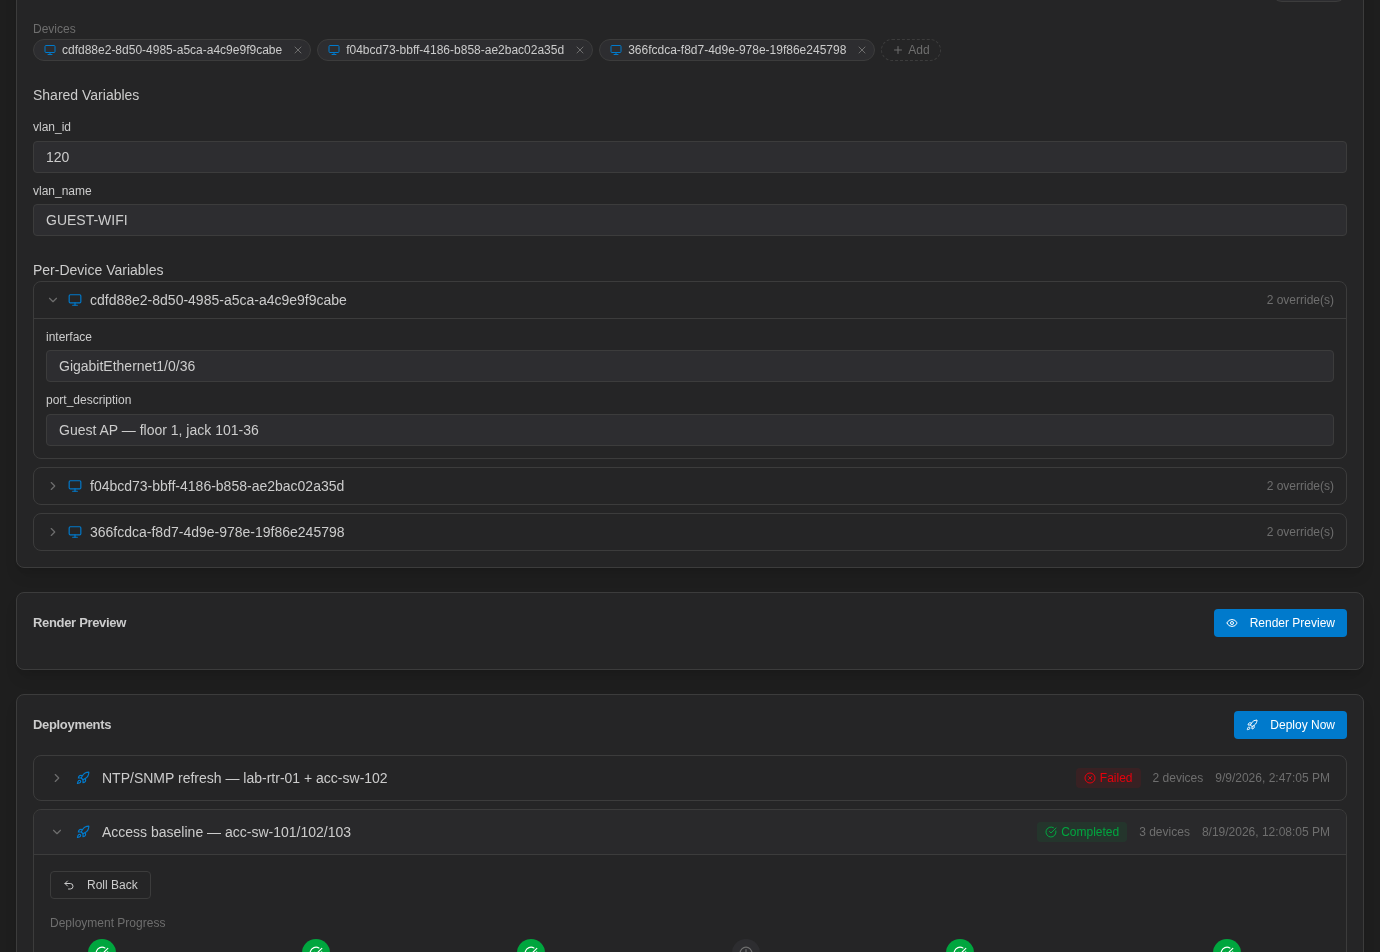Remove device chip cdfd88e2-8d50-4985-a5ca-a4c9e9f9cabe
This screenshot has height=952, width=1380.
coord(298,50)
